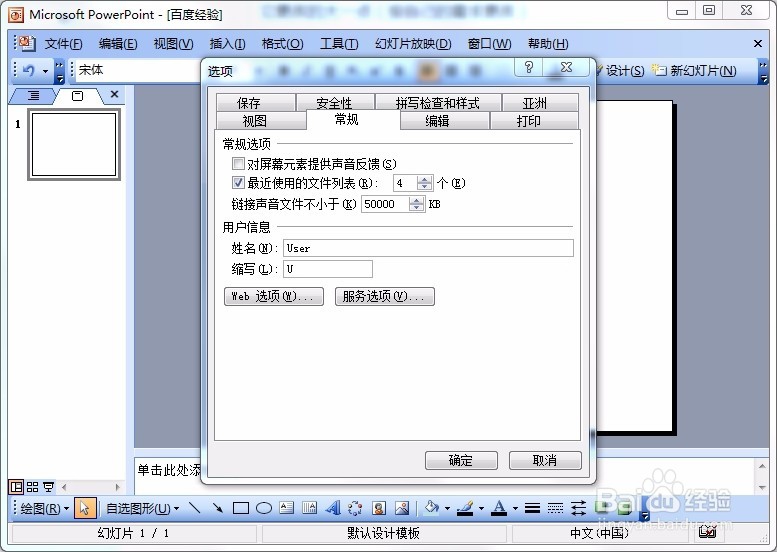Image resolution: width=777 pixels, height=552 pixels.
Task: Open the Tools menu
Action: pyautogui.click(x=339, y=44)
